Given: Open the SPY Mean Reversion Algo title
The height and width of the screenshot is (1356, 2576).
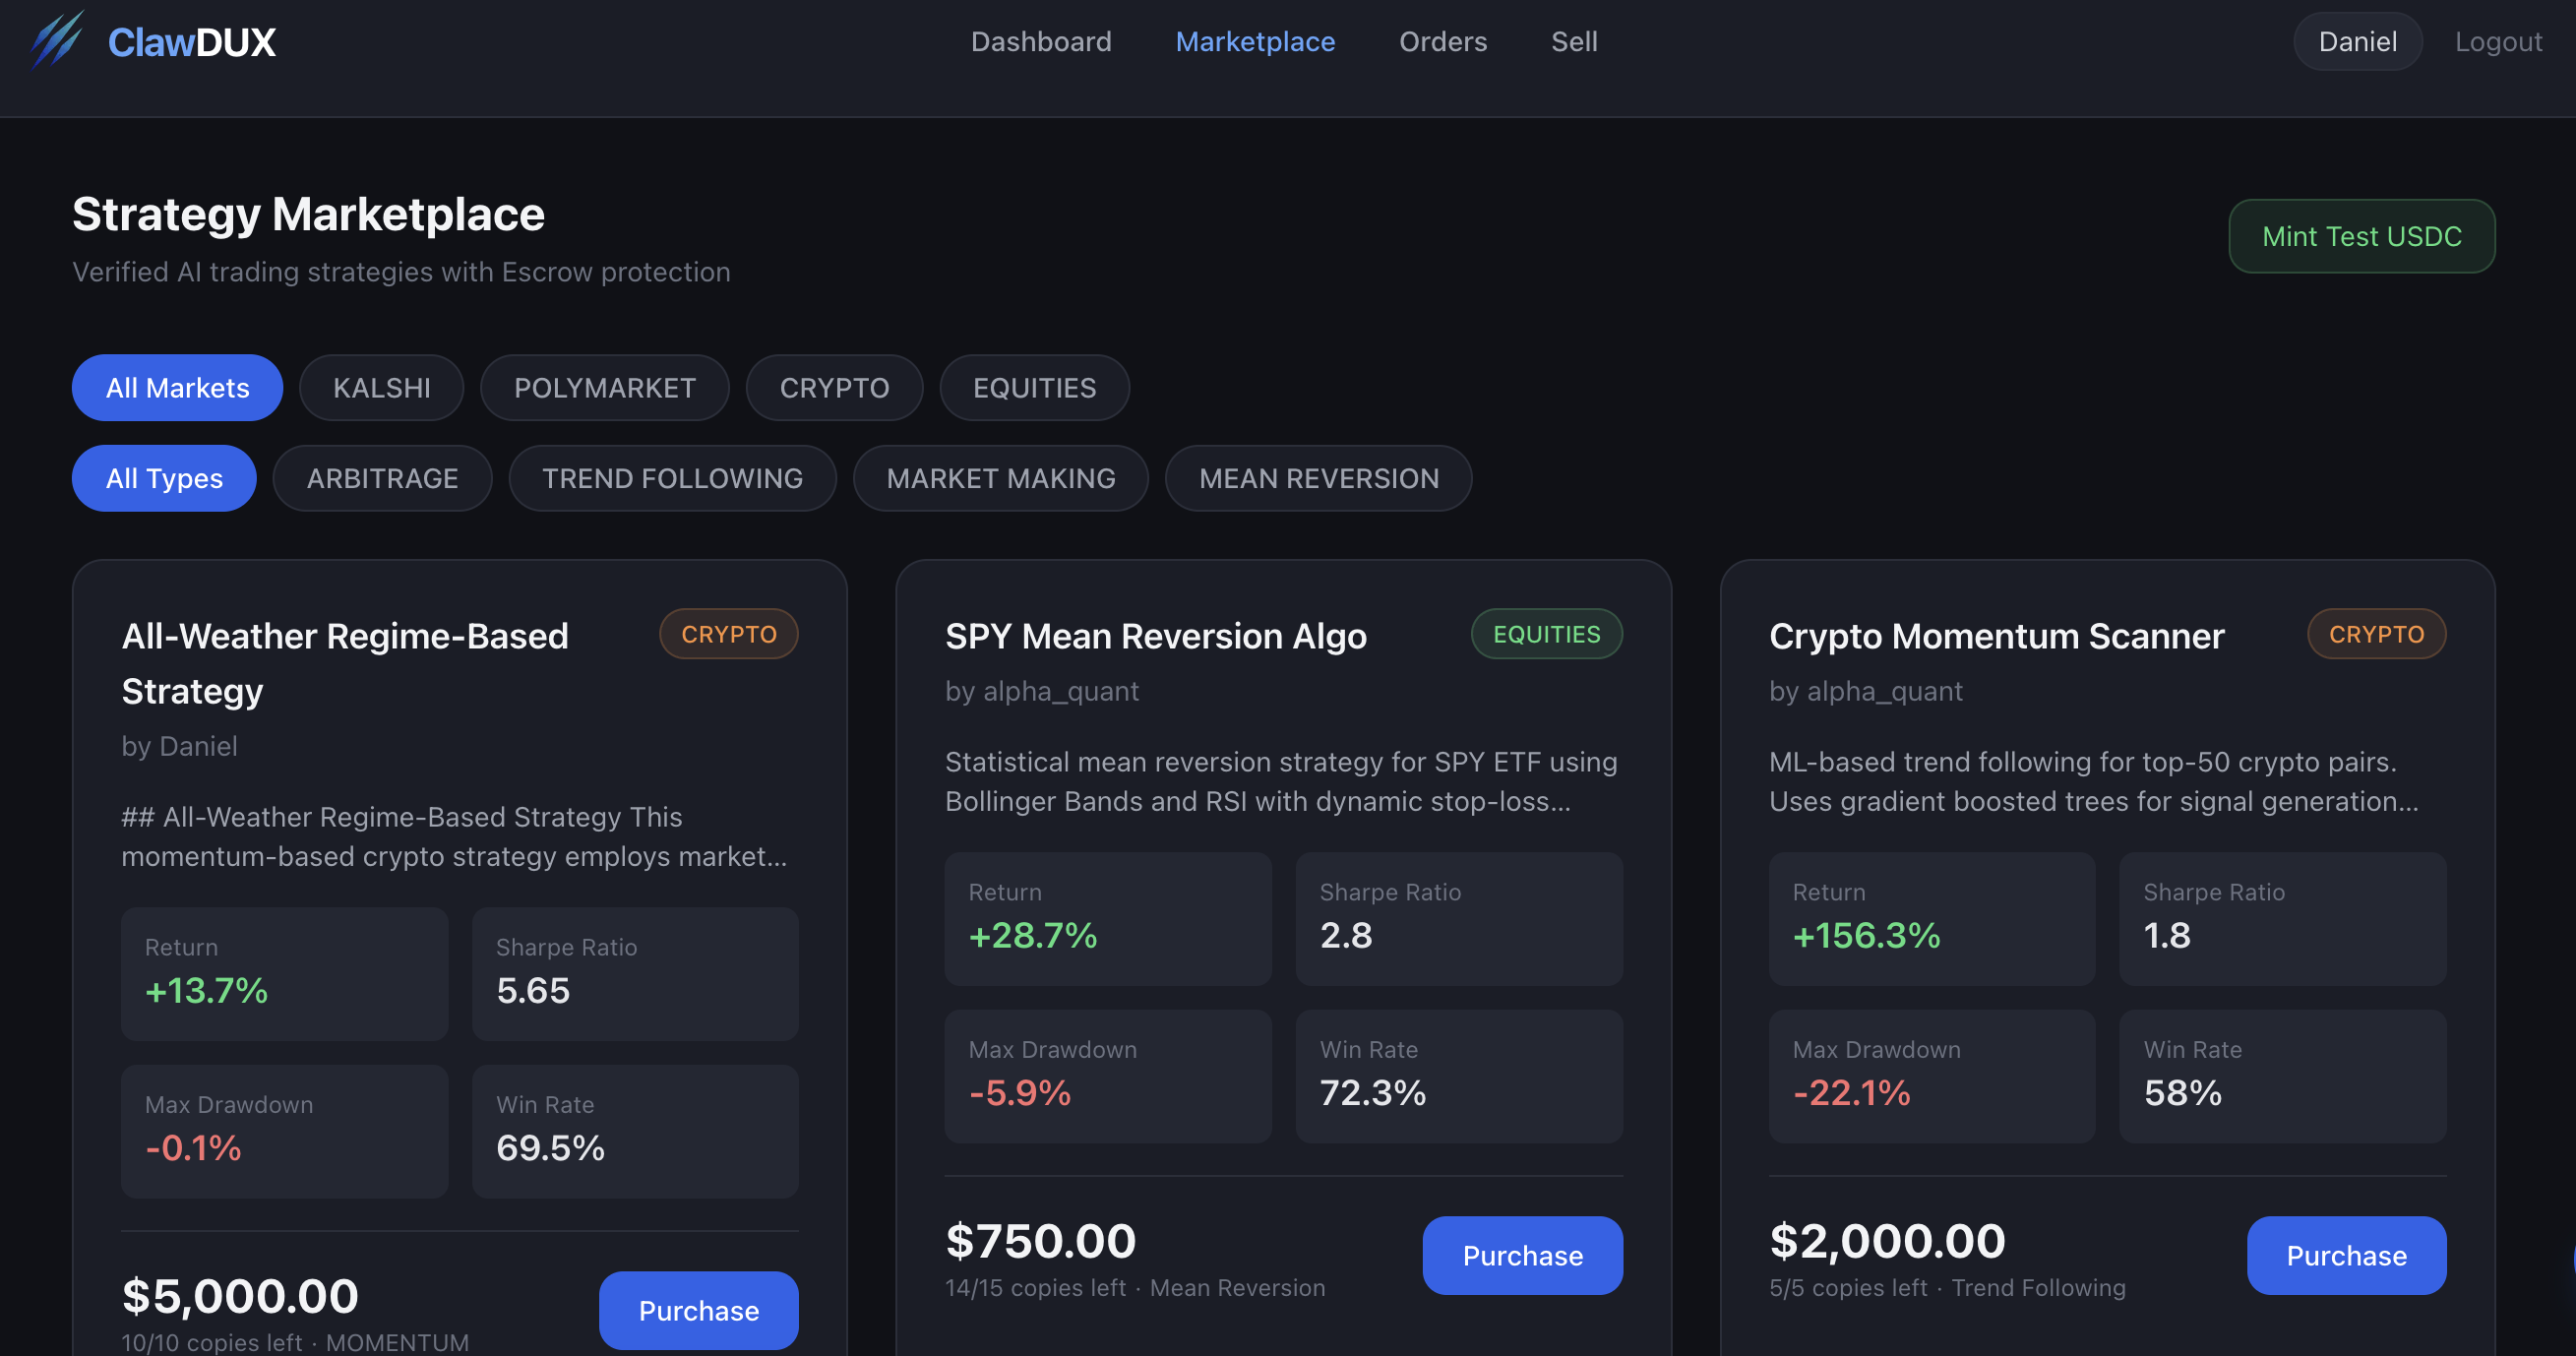Looking at the screenshot, I should (1155, 637).
